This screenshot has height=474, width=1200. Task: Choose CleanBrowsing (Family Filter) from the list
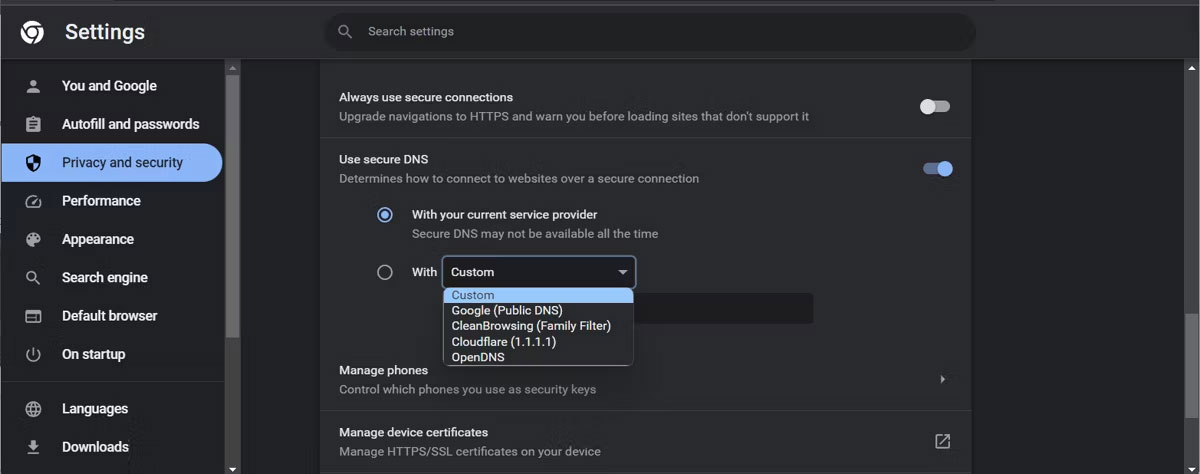[538, 326]
